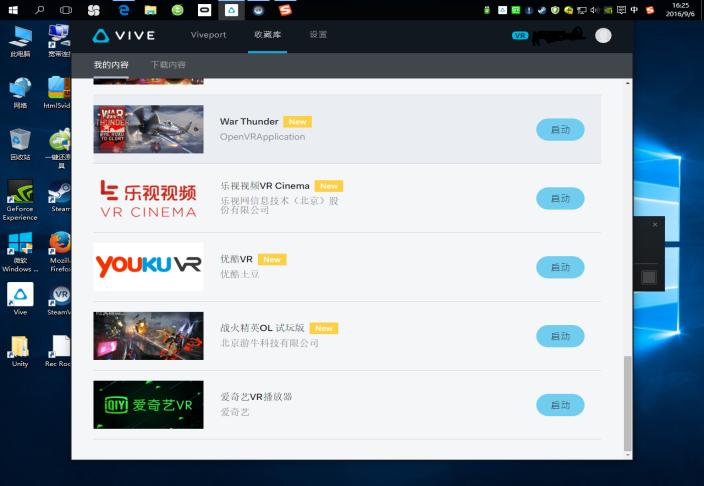Click the 乐视视频 VR Cinema thumbnail

click(148, 198)
